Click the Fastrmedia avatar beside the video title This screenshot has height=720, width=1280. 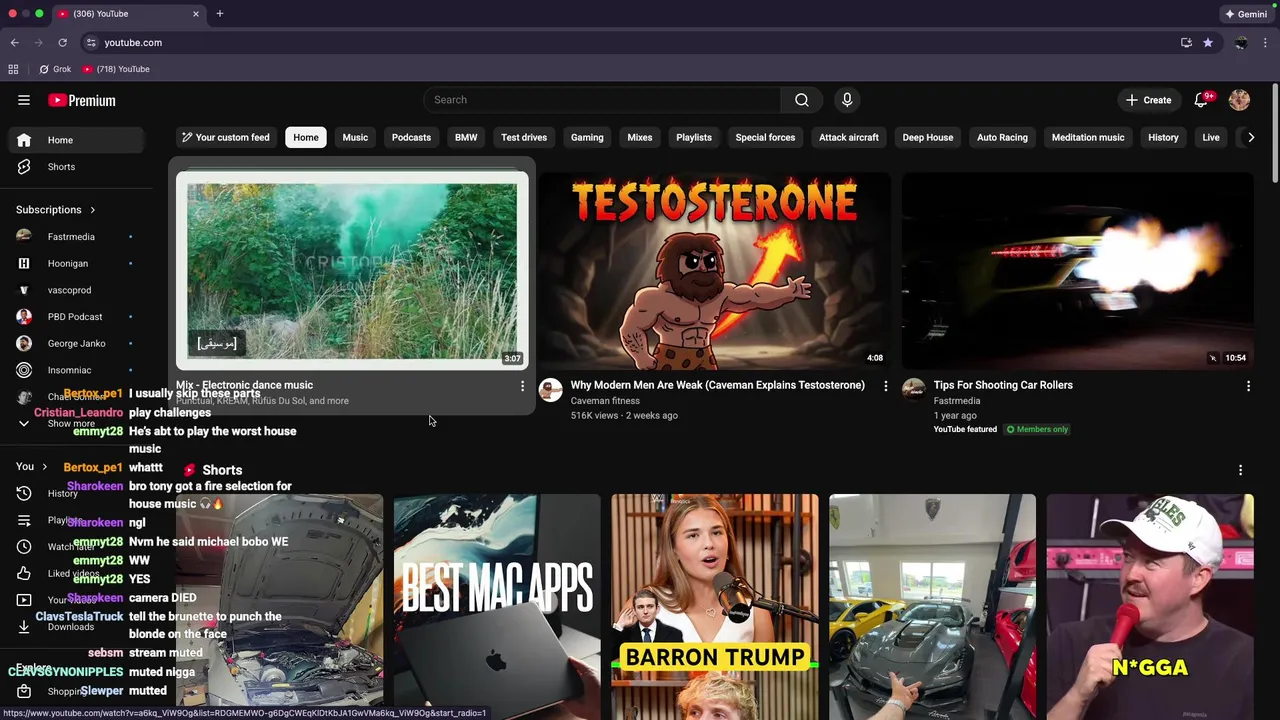point(914,390)
